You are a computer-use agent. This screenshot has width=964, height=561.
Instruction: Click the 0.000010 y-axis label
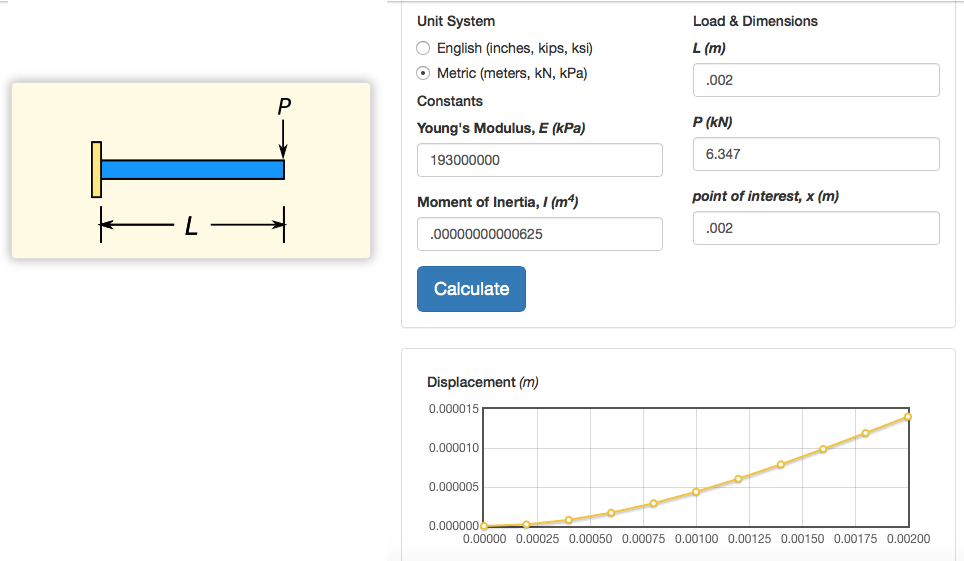click(x=454, y=448)
